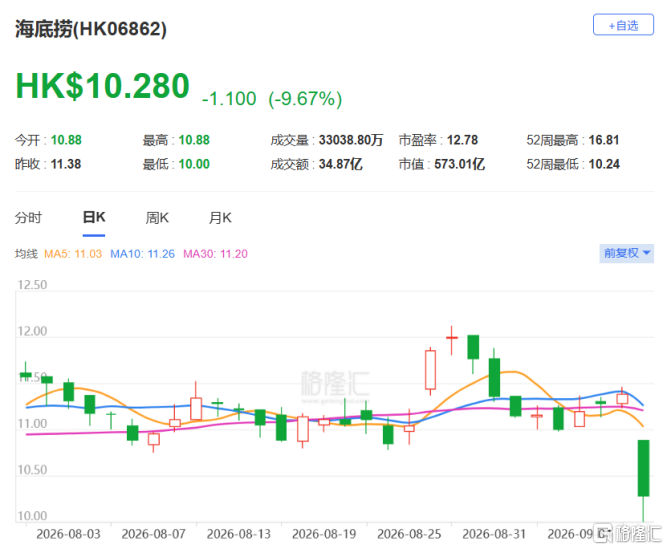Viewport: 668px width, 550px height.
Task: Click the percentage change (-9.67%)
Action: point(305,99)
